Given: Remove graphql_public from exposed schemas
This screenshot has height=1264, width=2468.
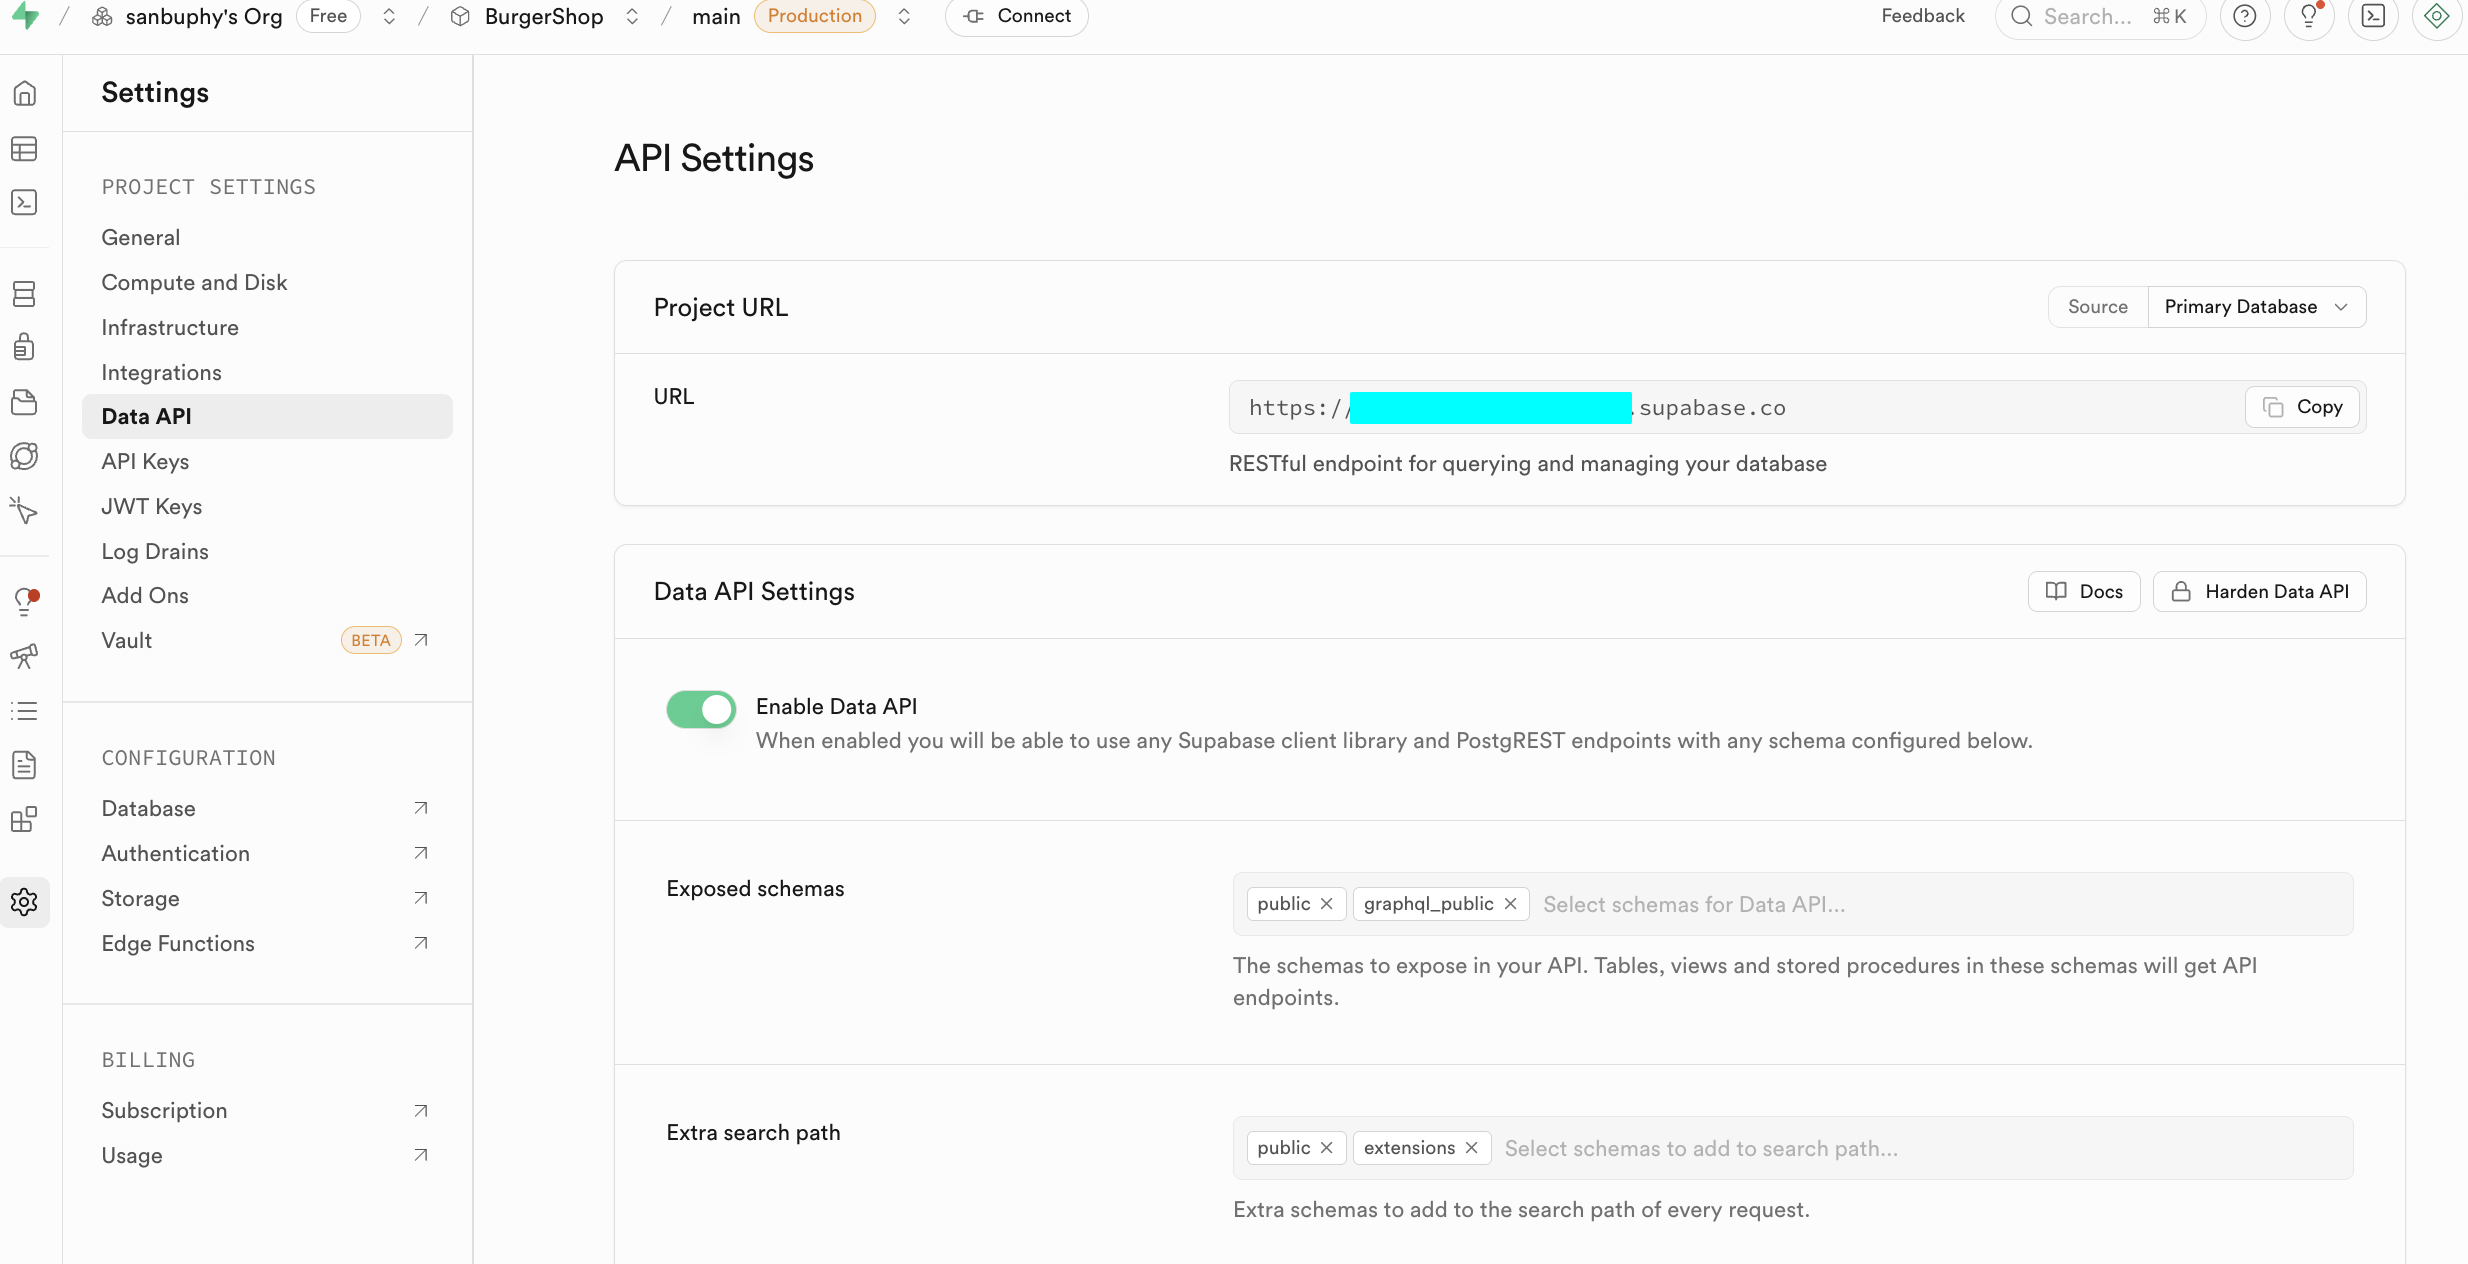Looking at the screenshot, I should coord(1510,904).
